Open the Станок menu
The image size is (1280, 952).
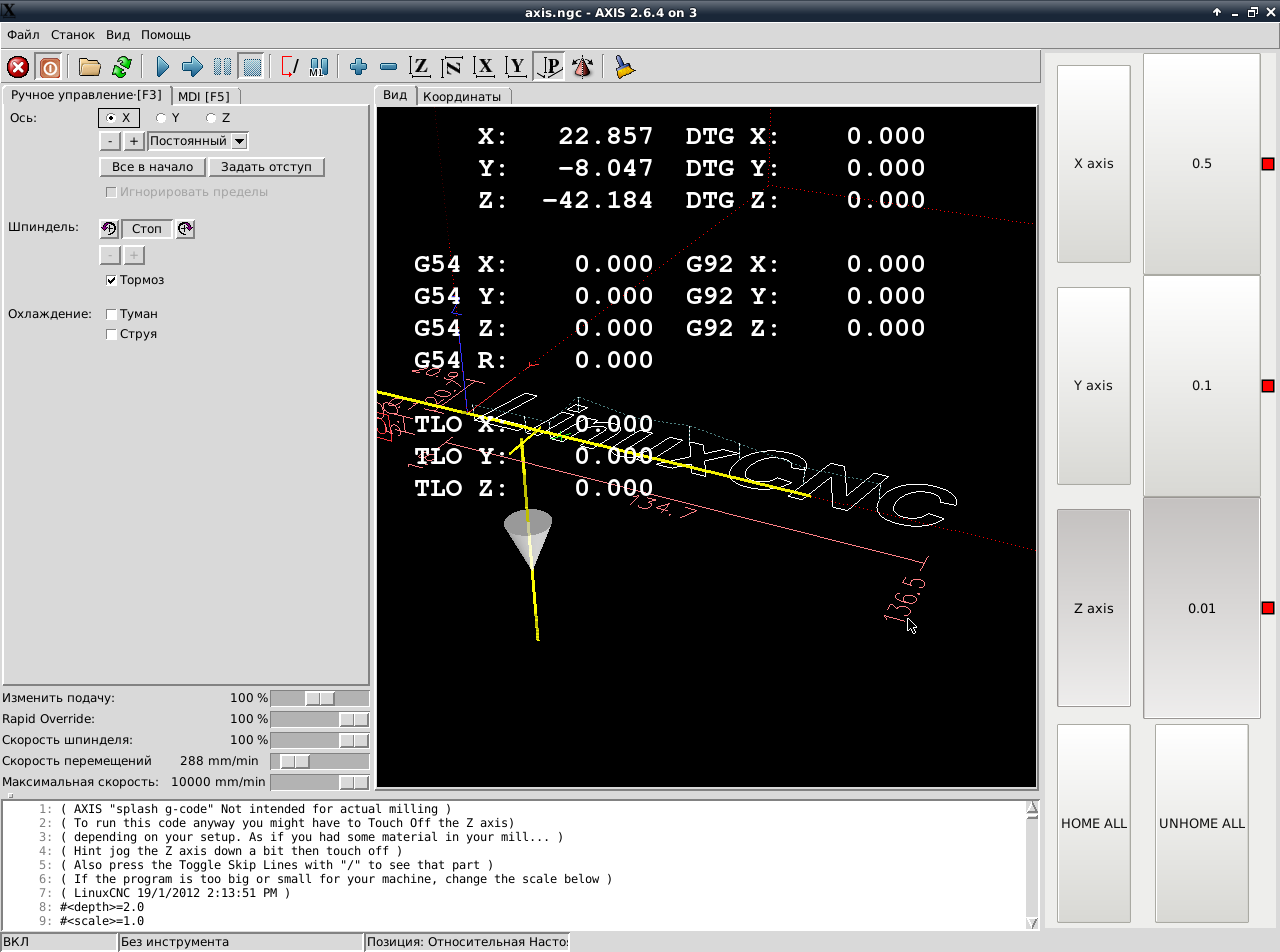pyautogui.click(x=73, y=34)
